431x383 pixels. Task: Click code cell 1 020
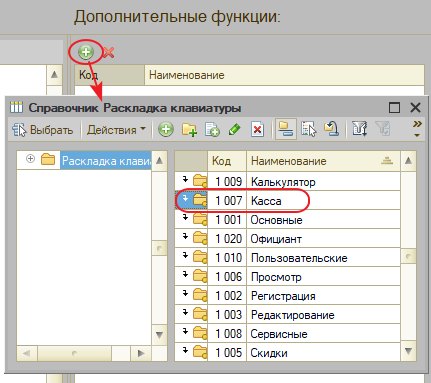tap(228, 239)
